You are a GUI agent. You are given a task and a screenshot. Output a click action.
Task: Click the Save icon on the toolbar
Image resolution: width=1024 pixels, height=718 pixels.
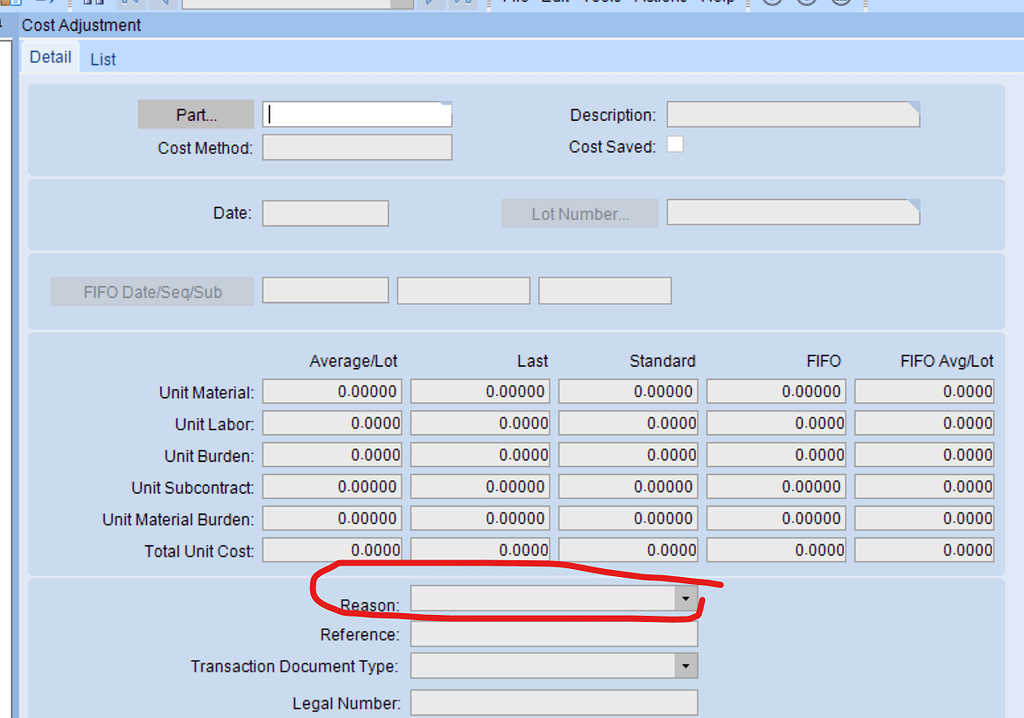point(17,4)
